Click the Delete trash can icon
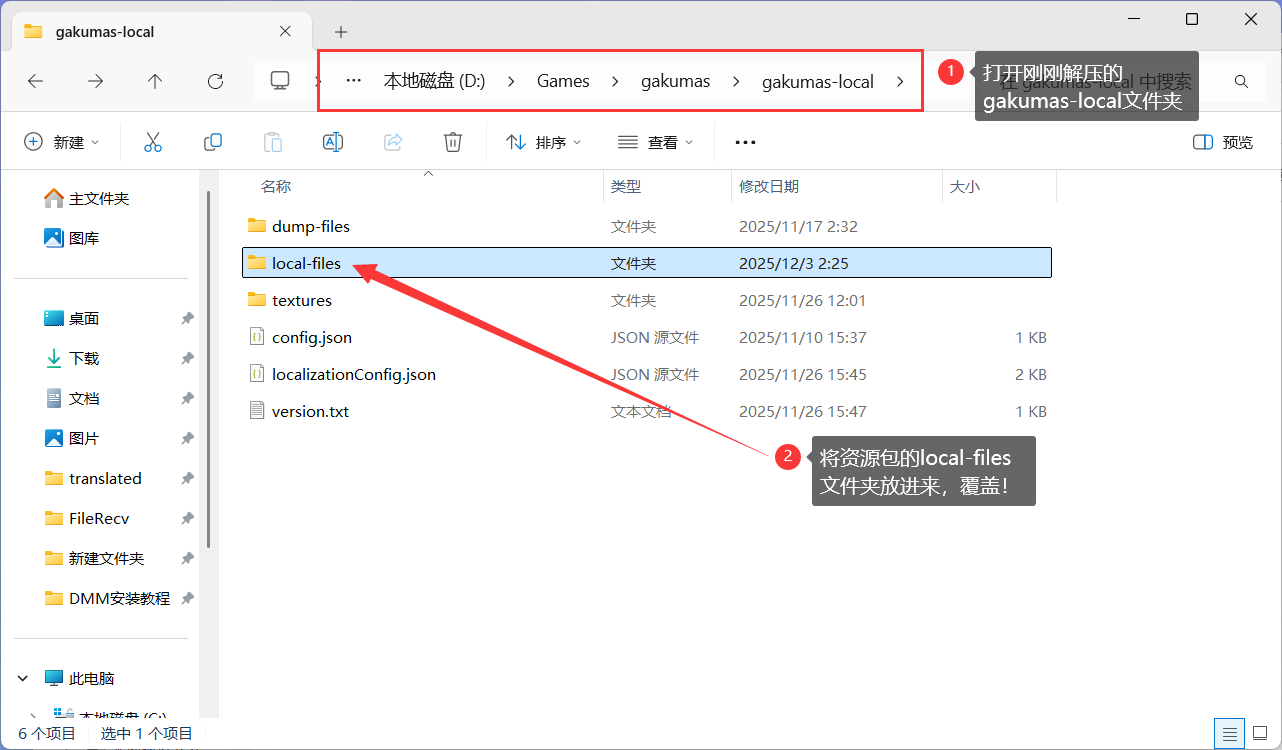 (453, 143)
